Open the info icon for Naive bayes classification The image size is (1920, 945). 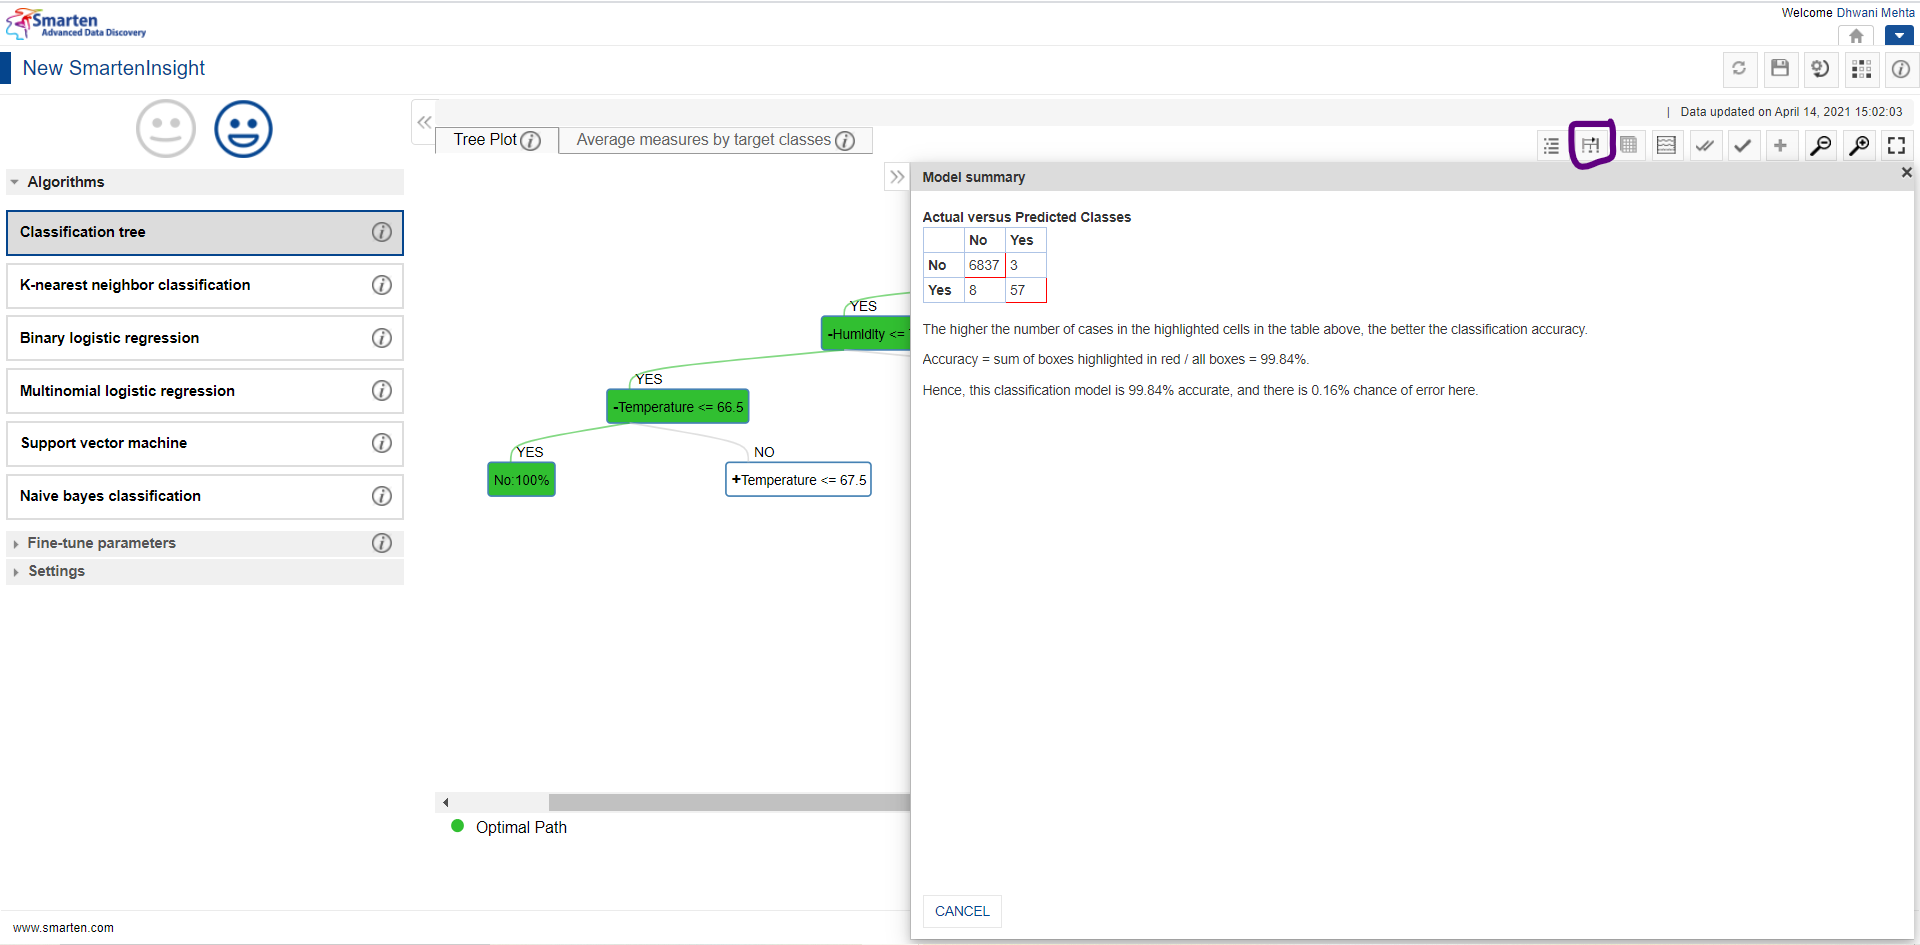click(381, 496)
